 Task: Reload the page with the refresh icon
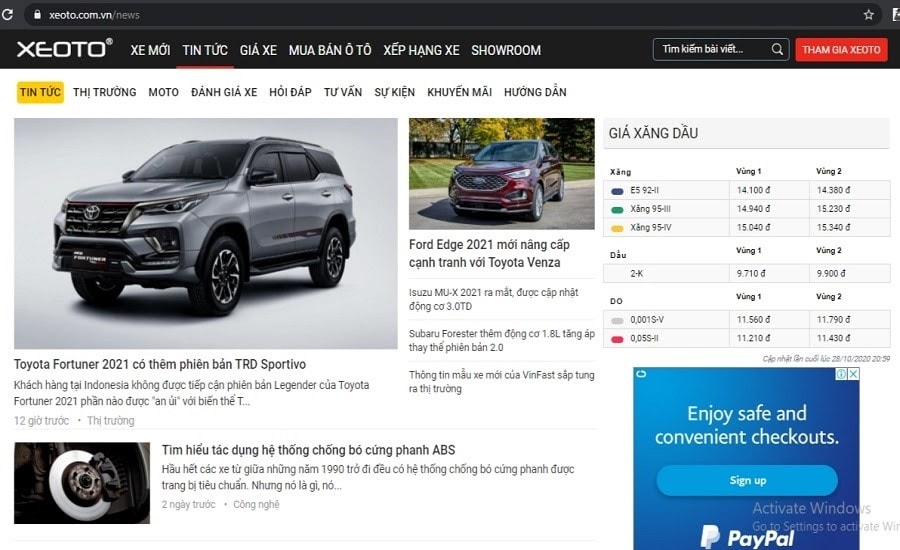pyautogui.click(x=7, y=14)
